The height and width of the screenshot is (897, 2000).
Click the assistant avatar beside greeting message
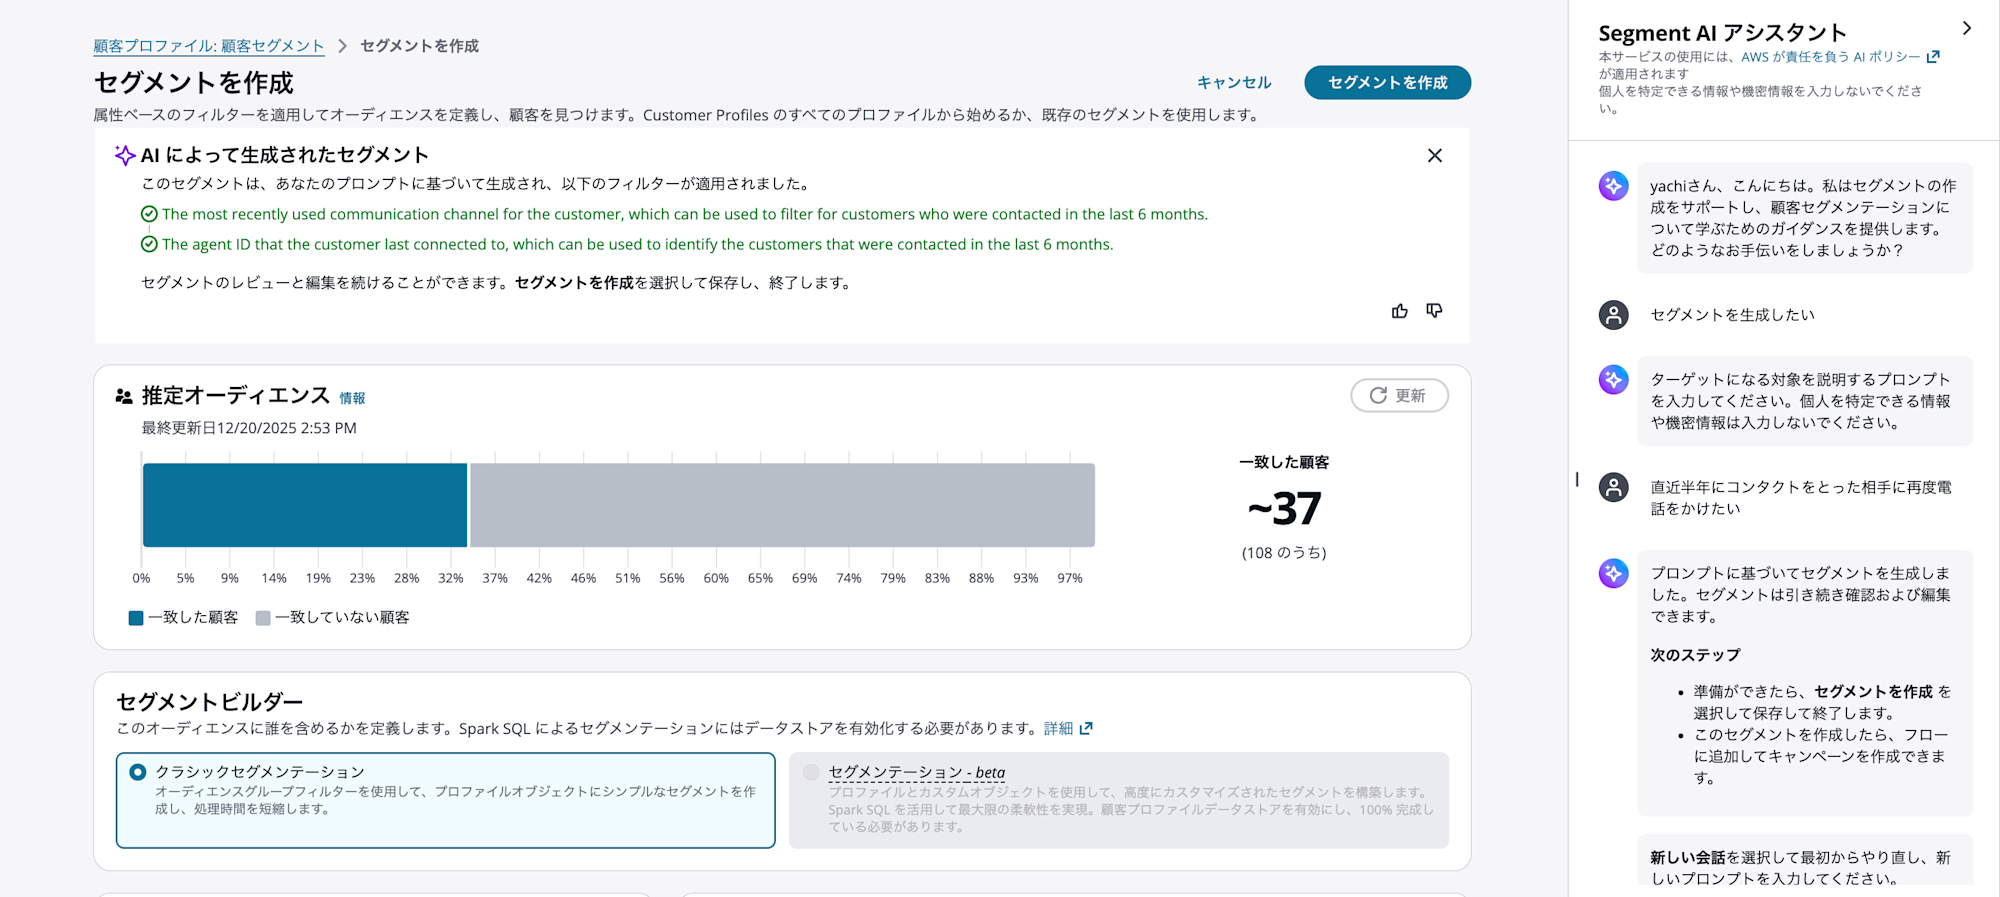(1613, 186)
